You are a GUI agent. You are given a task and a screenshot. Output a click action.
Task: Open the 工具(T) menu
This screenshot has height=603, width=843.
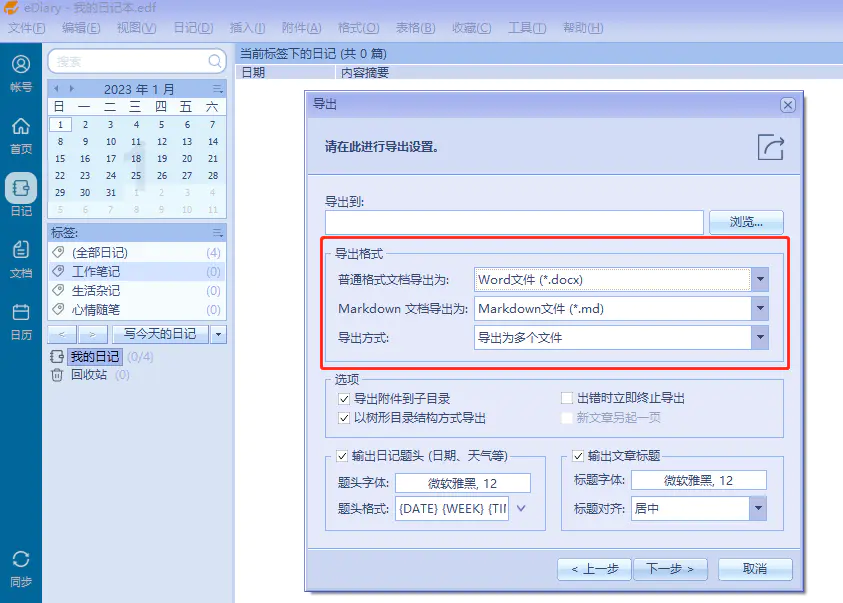527,28
